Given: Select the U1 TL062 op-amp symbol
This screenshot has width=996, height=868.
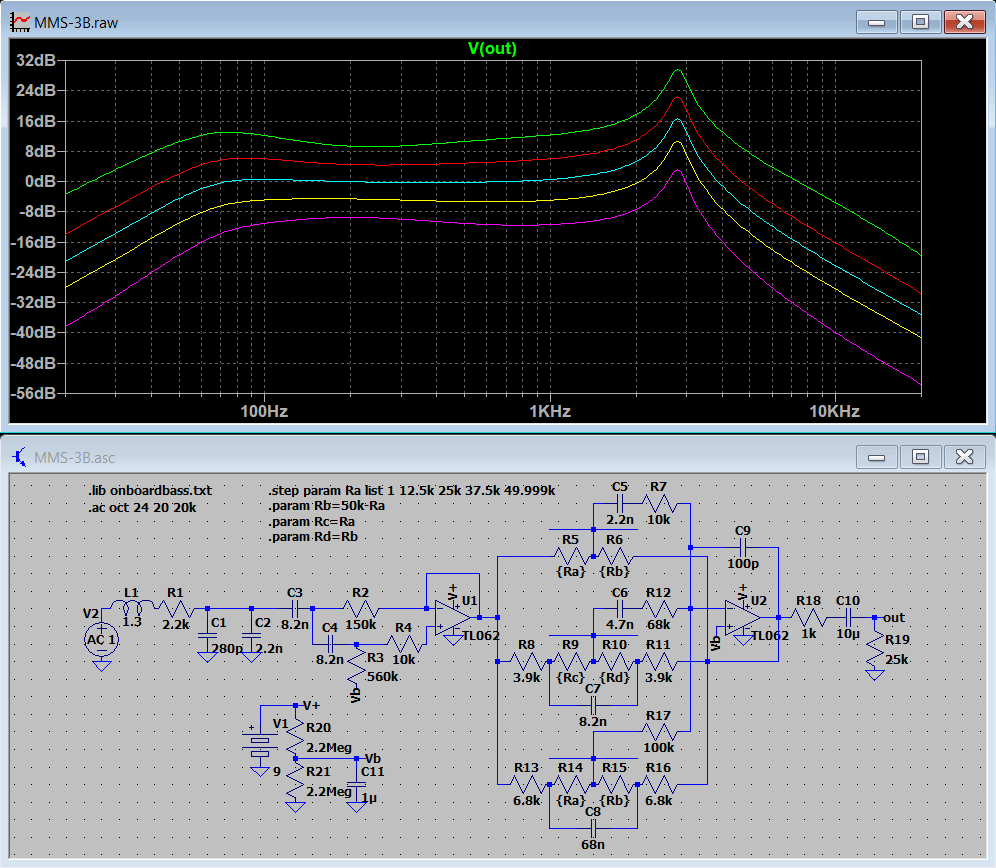Looking at the screenshot, I should 454,617.
